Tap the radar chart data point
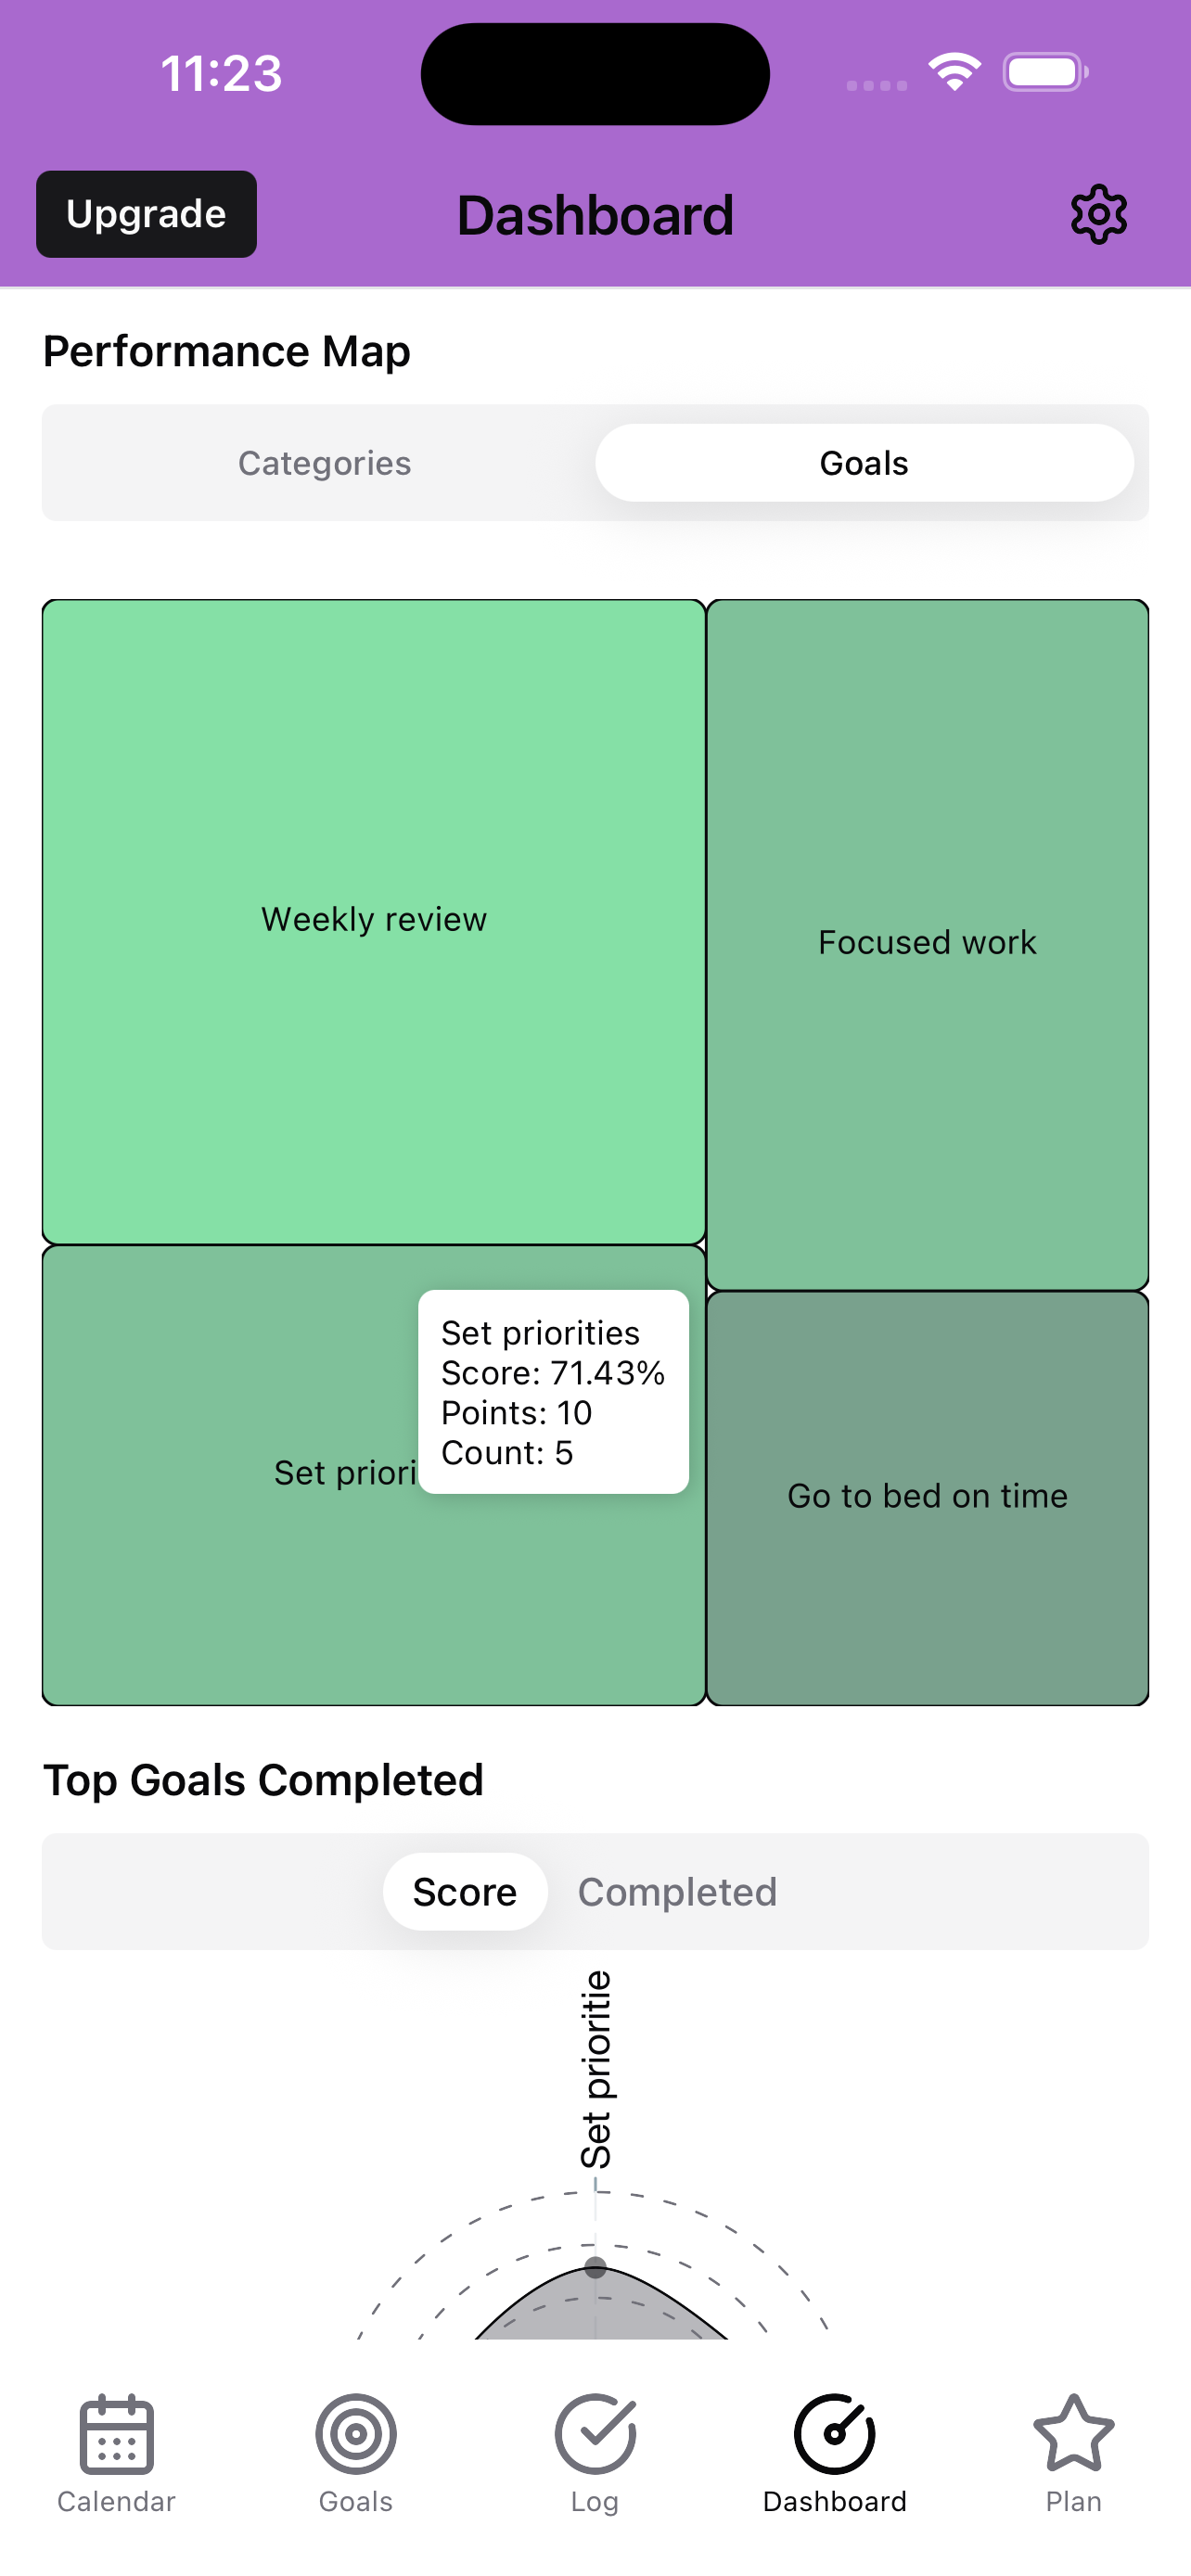 [x=595, y=2267]
